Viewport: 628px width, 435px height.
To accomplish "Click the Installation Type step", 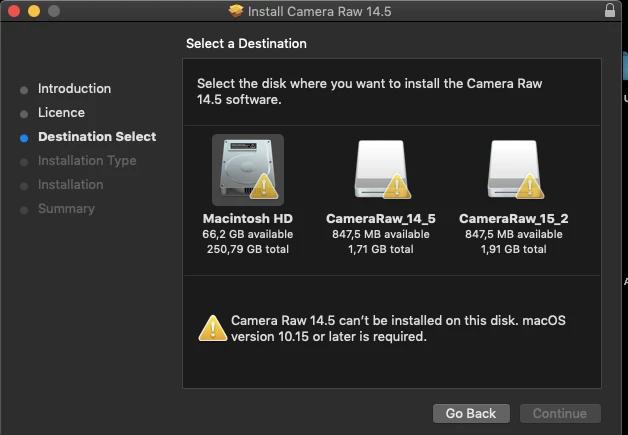I will [x=87, y=161].
